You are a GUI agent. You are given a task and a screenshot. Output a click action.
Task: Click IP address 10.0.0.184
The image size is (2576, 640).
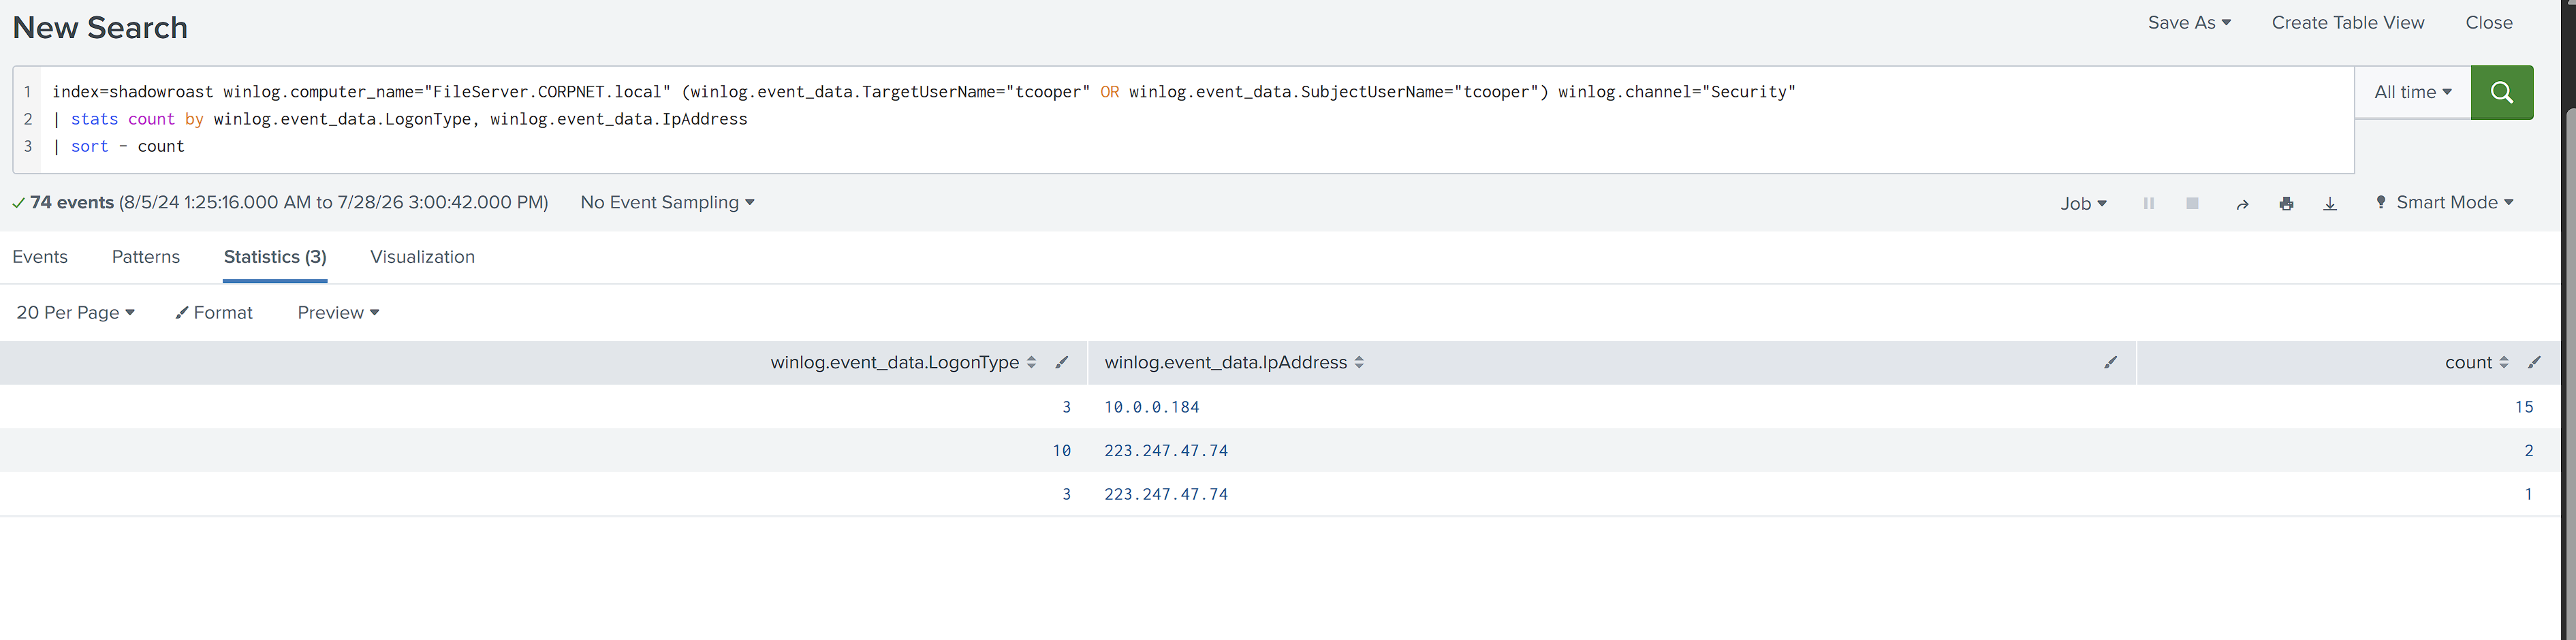[1151, 407]
